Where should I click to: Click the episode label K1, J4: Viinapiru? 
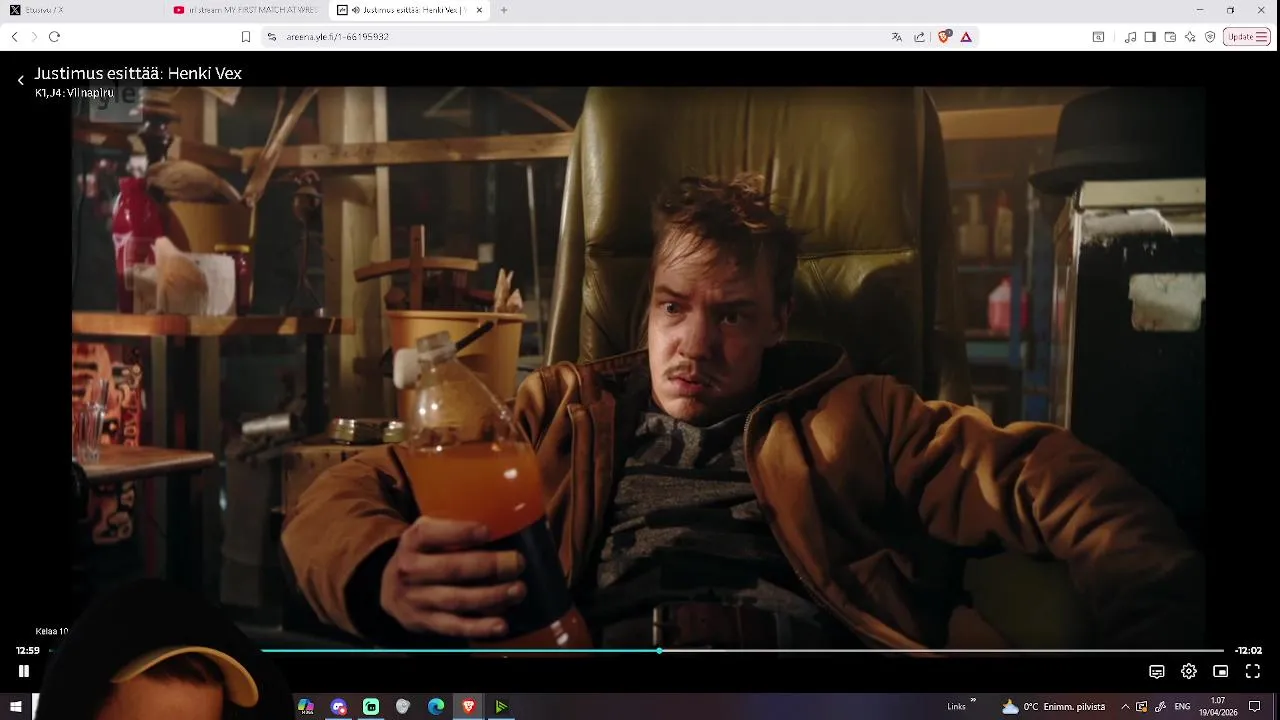click(x=74, y=93)
